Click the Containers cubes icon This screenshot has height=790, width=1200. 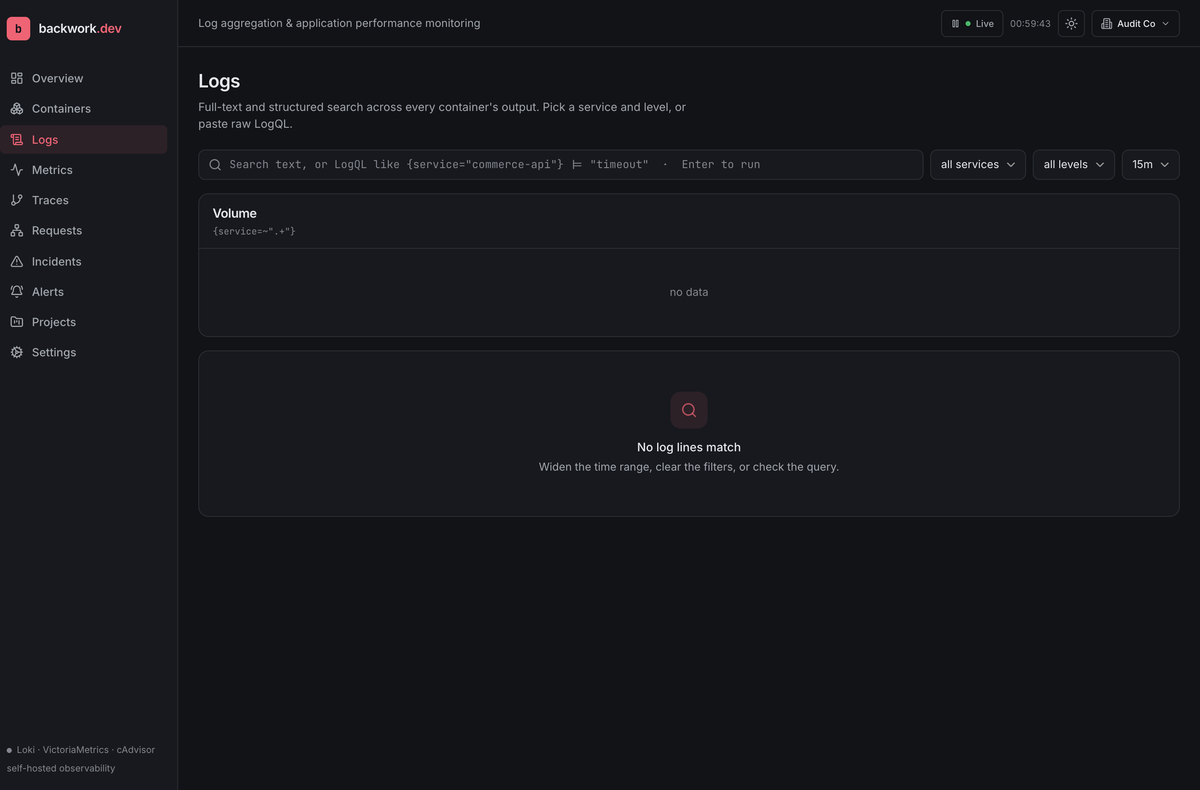coord(17,109)
